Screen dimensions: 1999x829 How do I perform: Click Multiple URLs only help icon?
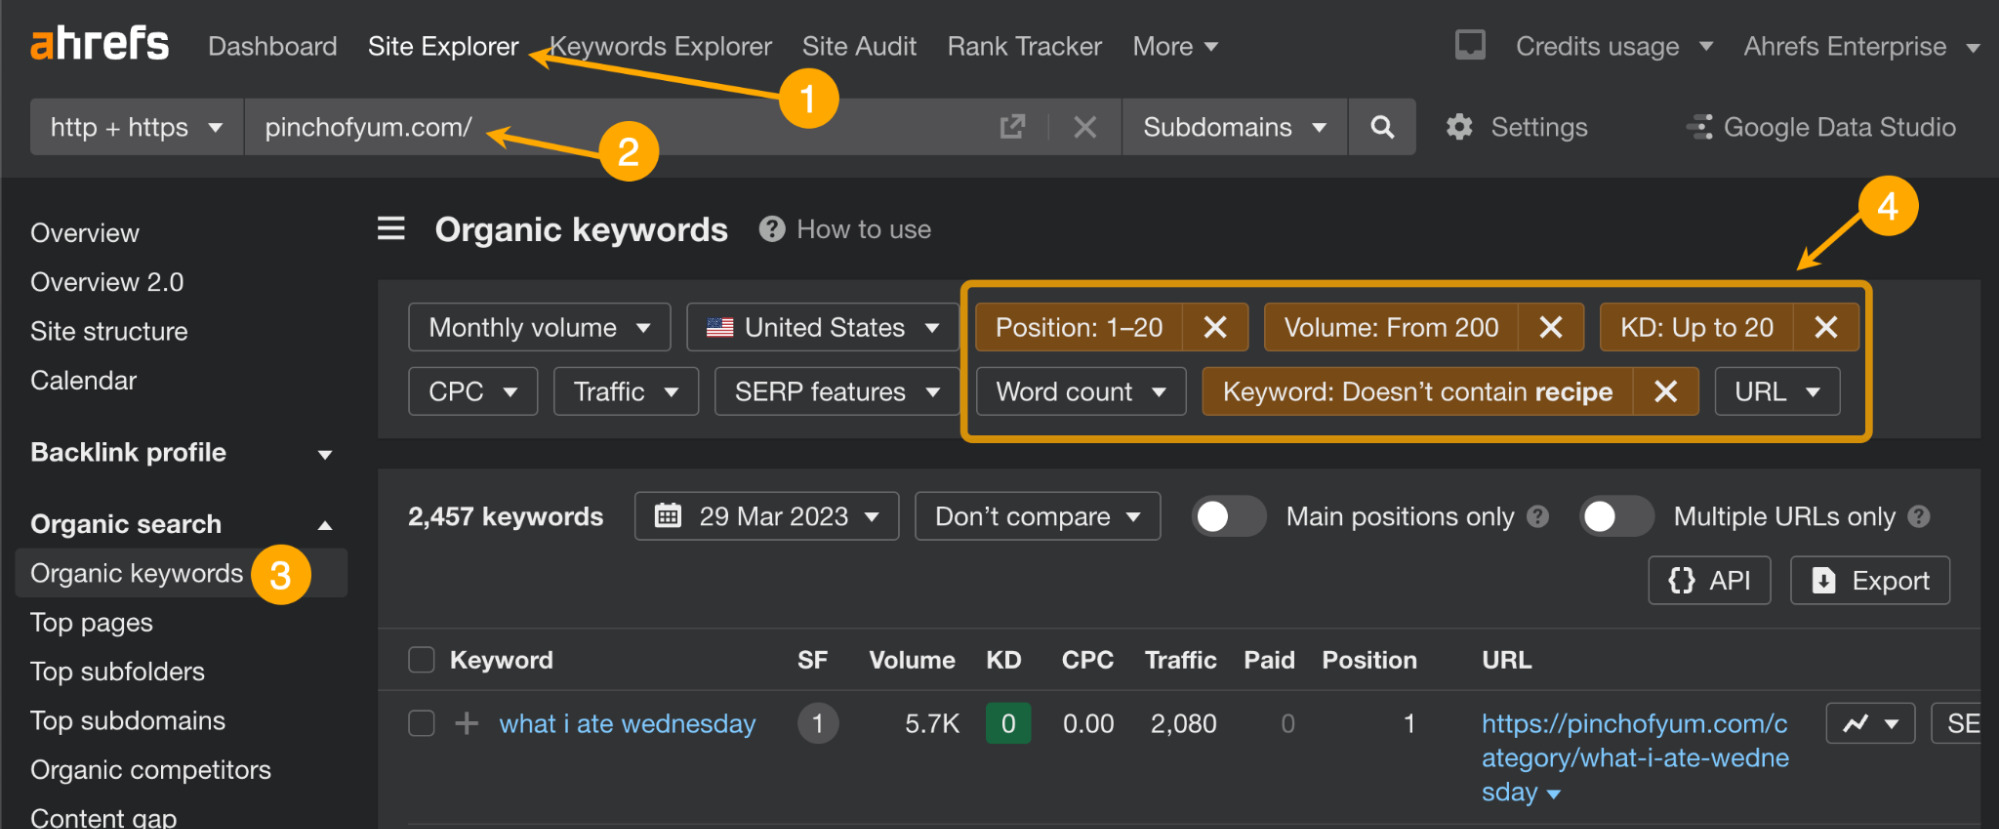tap(1918, 516)
